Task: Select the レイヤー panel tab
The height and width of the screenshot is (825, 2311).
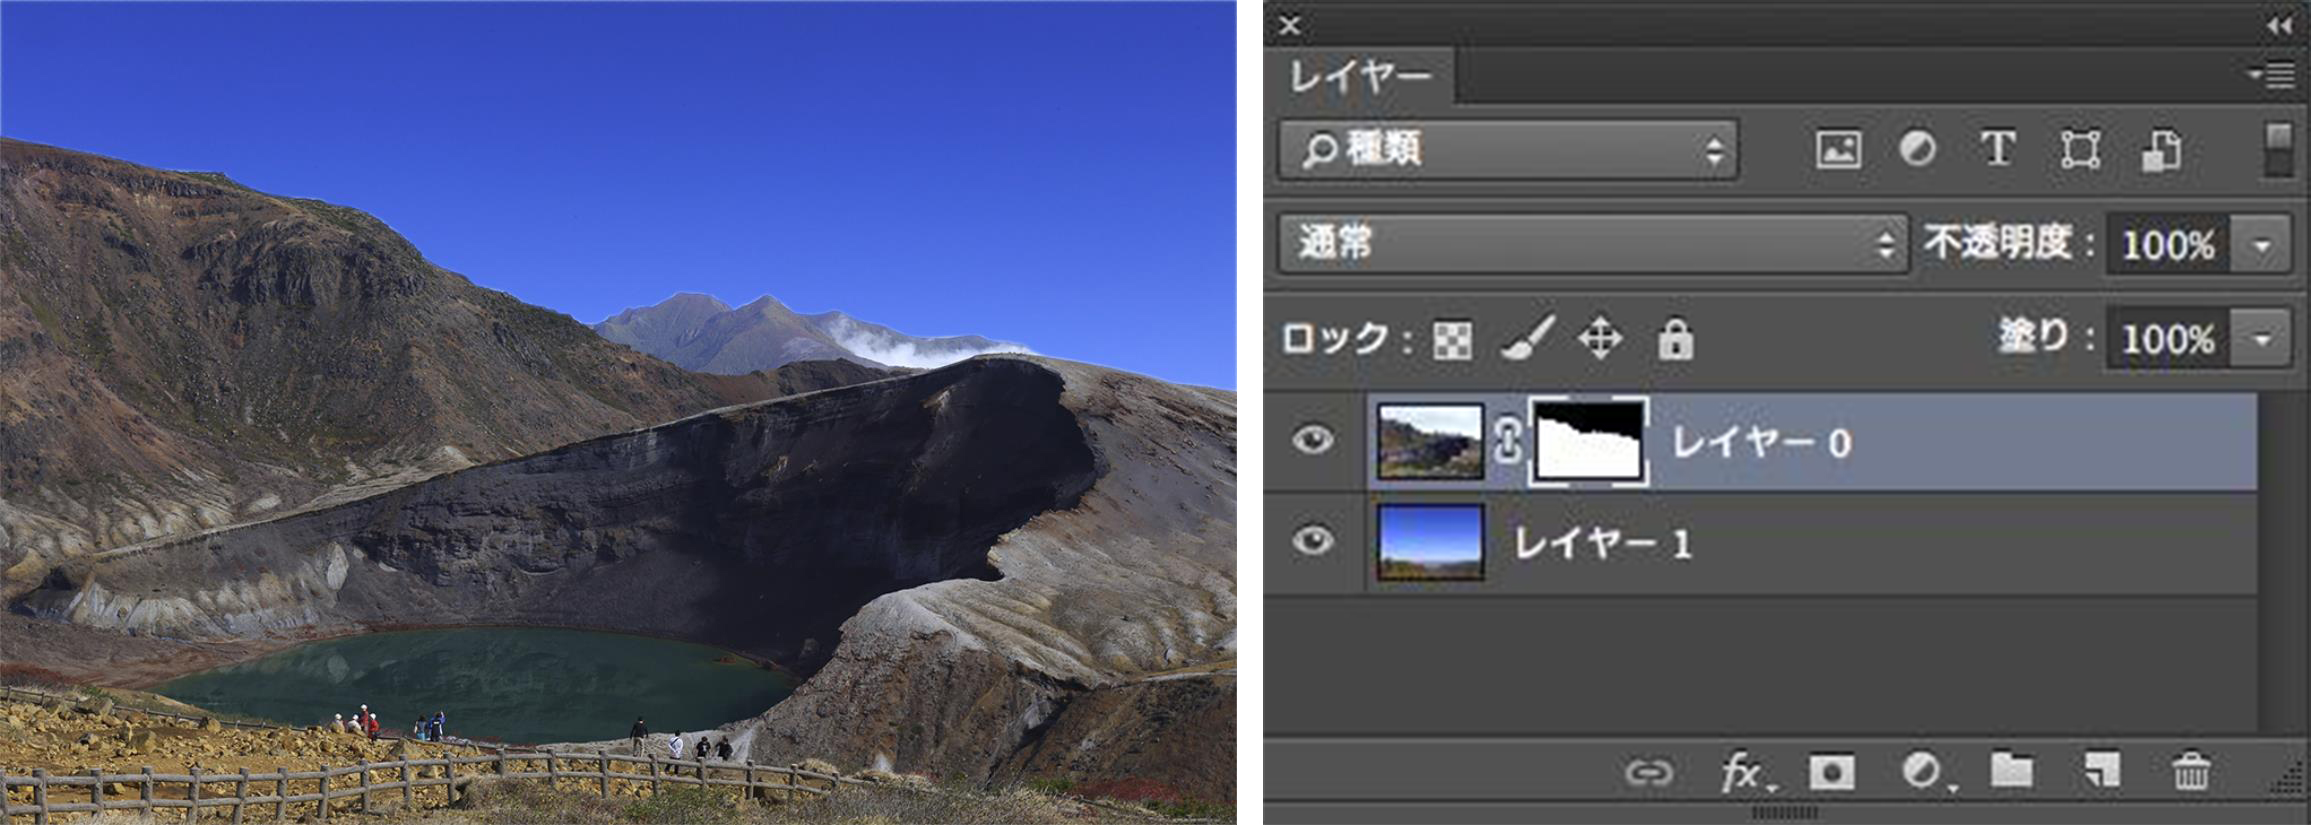Action: [x=1359, y=76]
